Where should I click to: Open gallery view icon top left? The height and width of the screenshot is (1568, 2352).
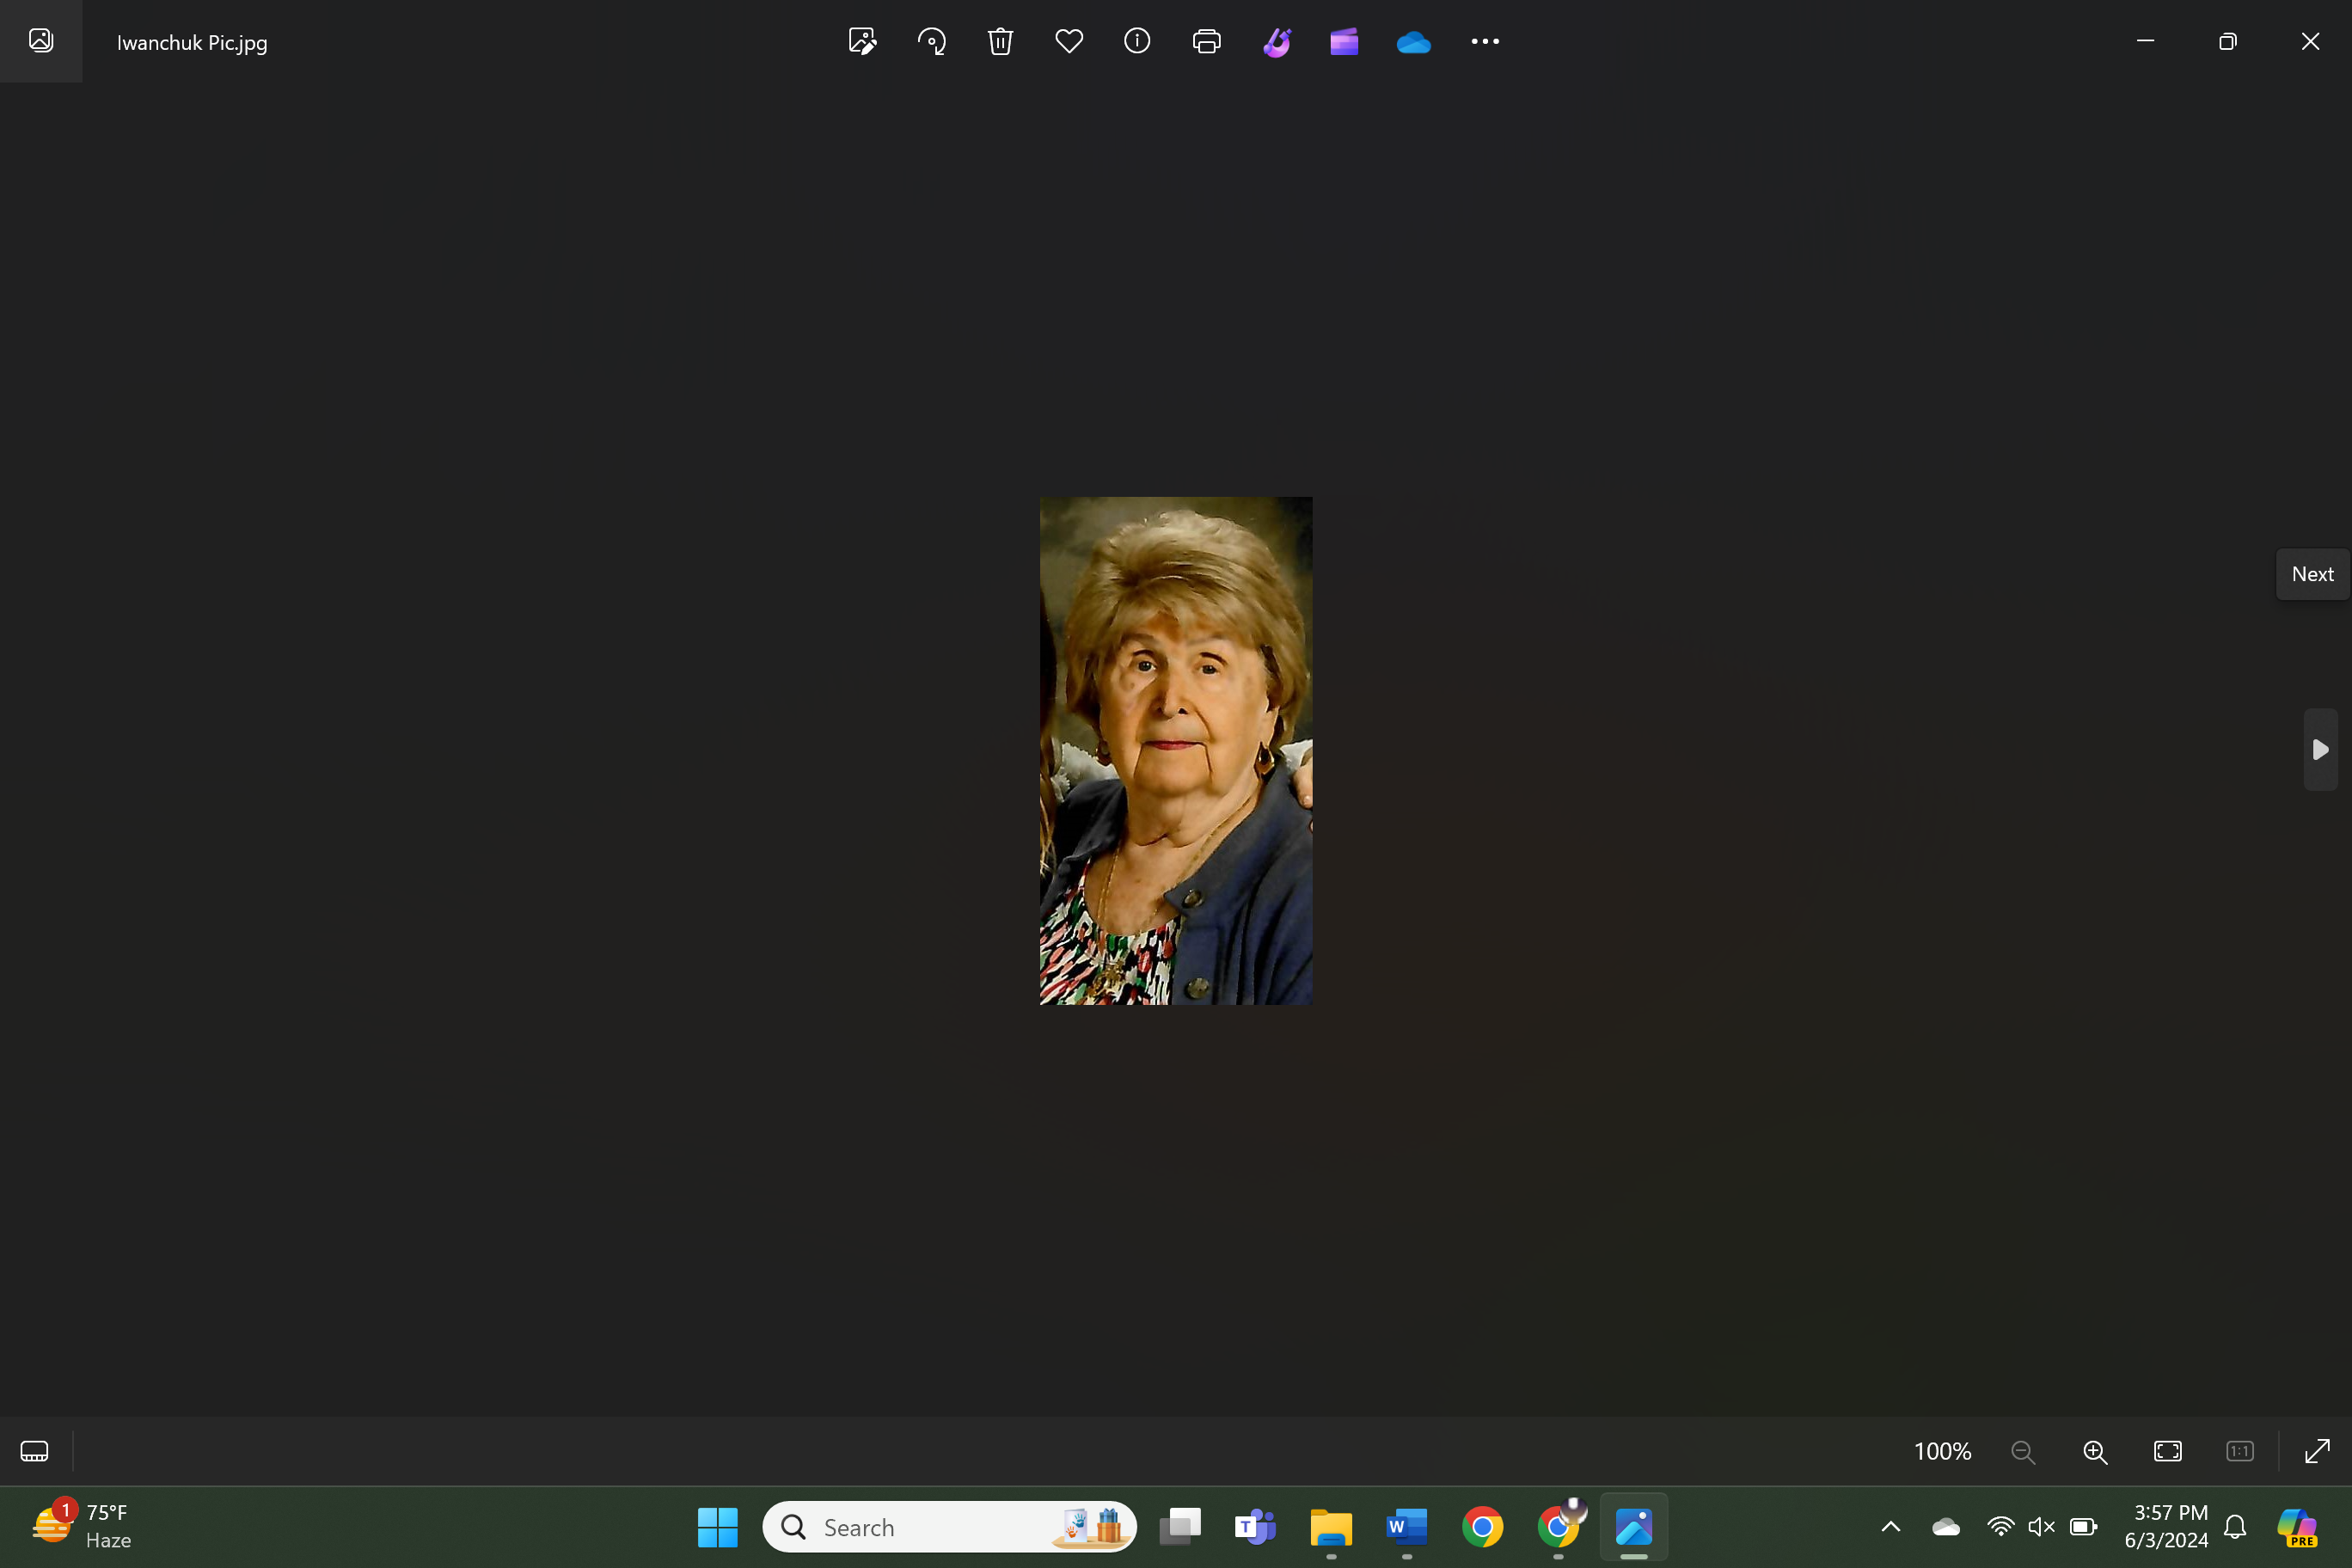[41, 41]
